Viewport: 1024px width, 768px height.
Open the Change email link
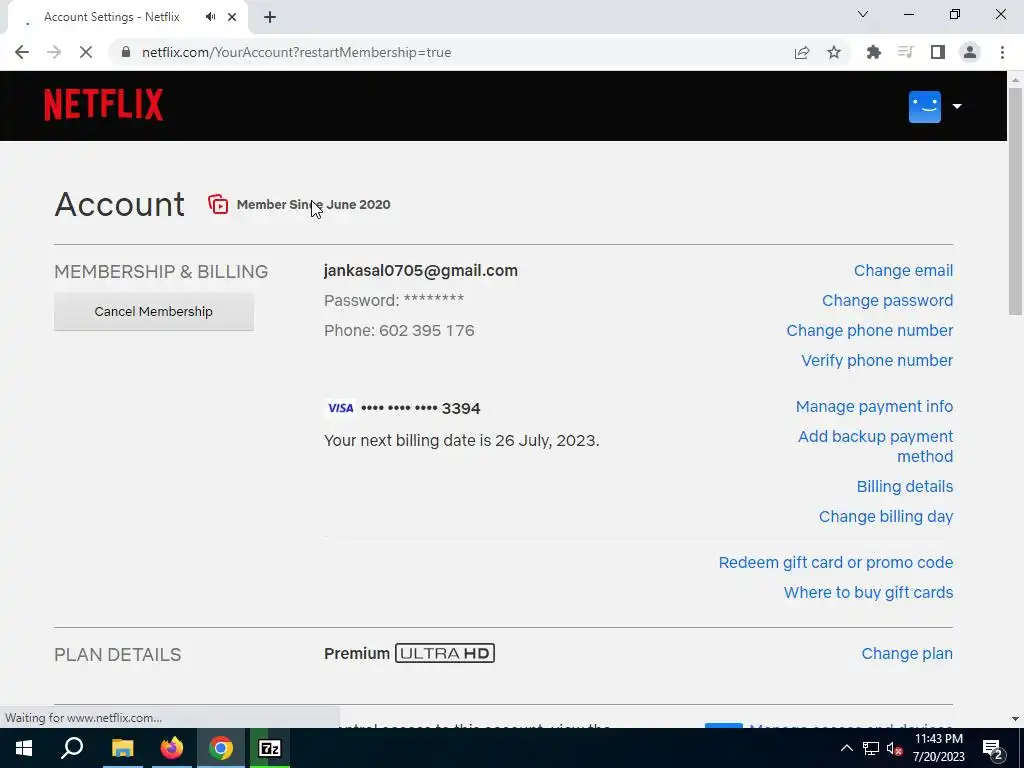click(903, 270)
